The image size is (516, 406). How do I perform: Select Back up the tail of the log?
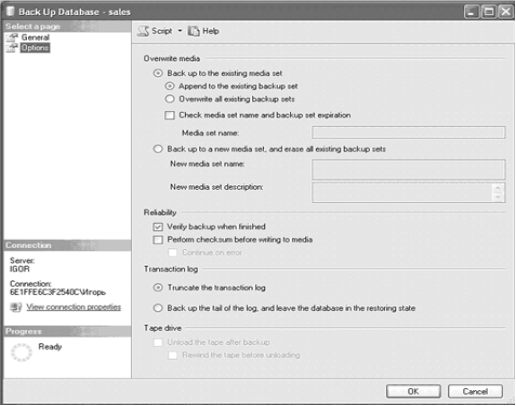158,308
